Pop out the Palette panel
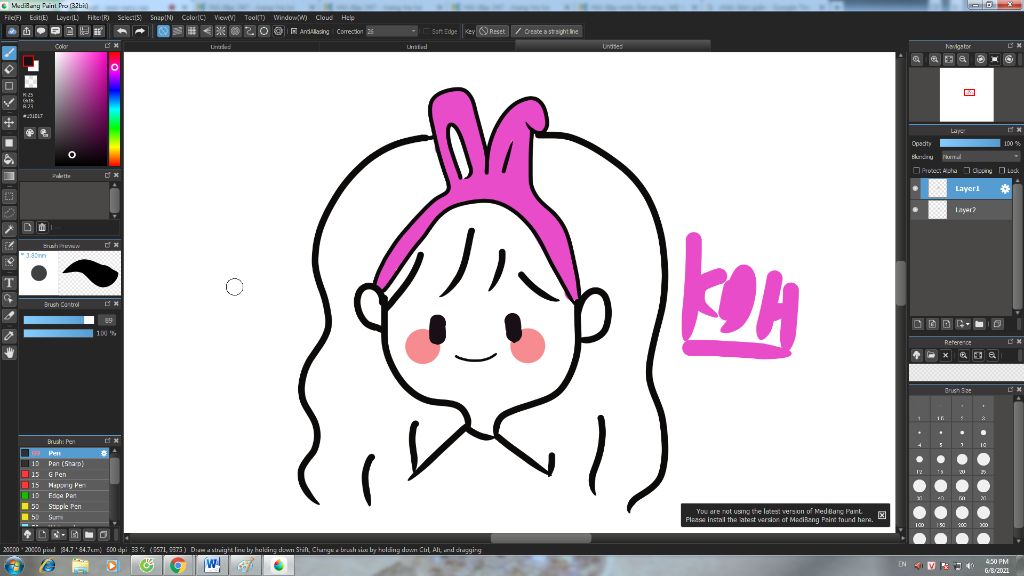This screenshot has width=1024, height=576. pos(108,175)
